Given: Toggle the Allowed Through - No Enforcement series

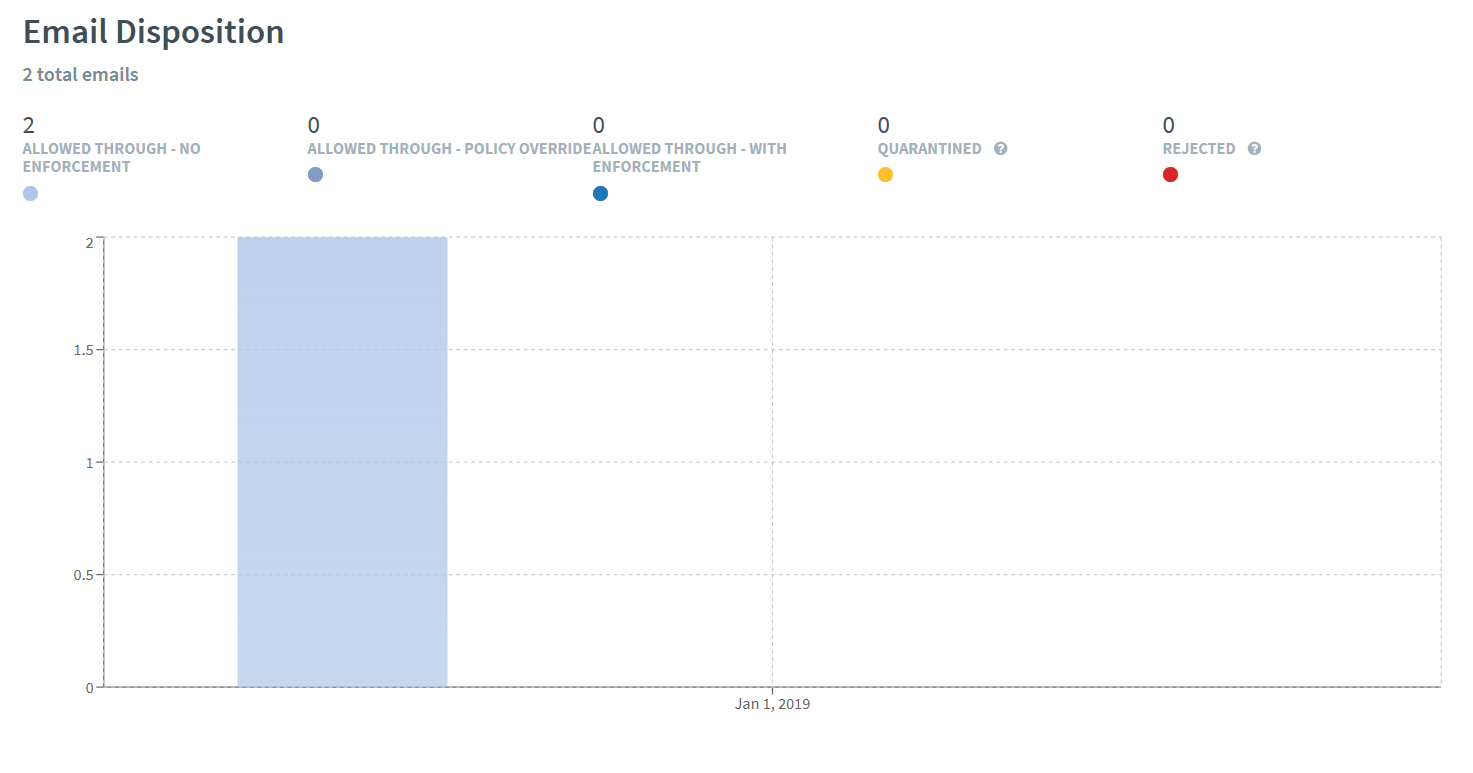Looking at the screenshot, I should tap(111, 157).
